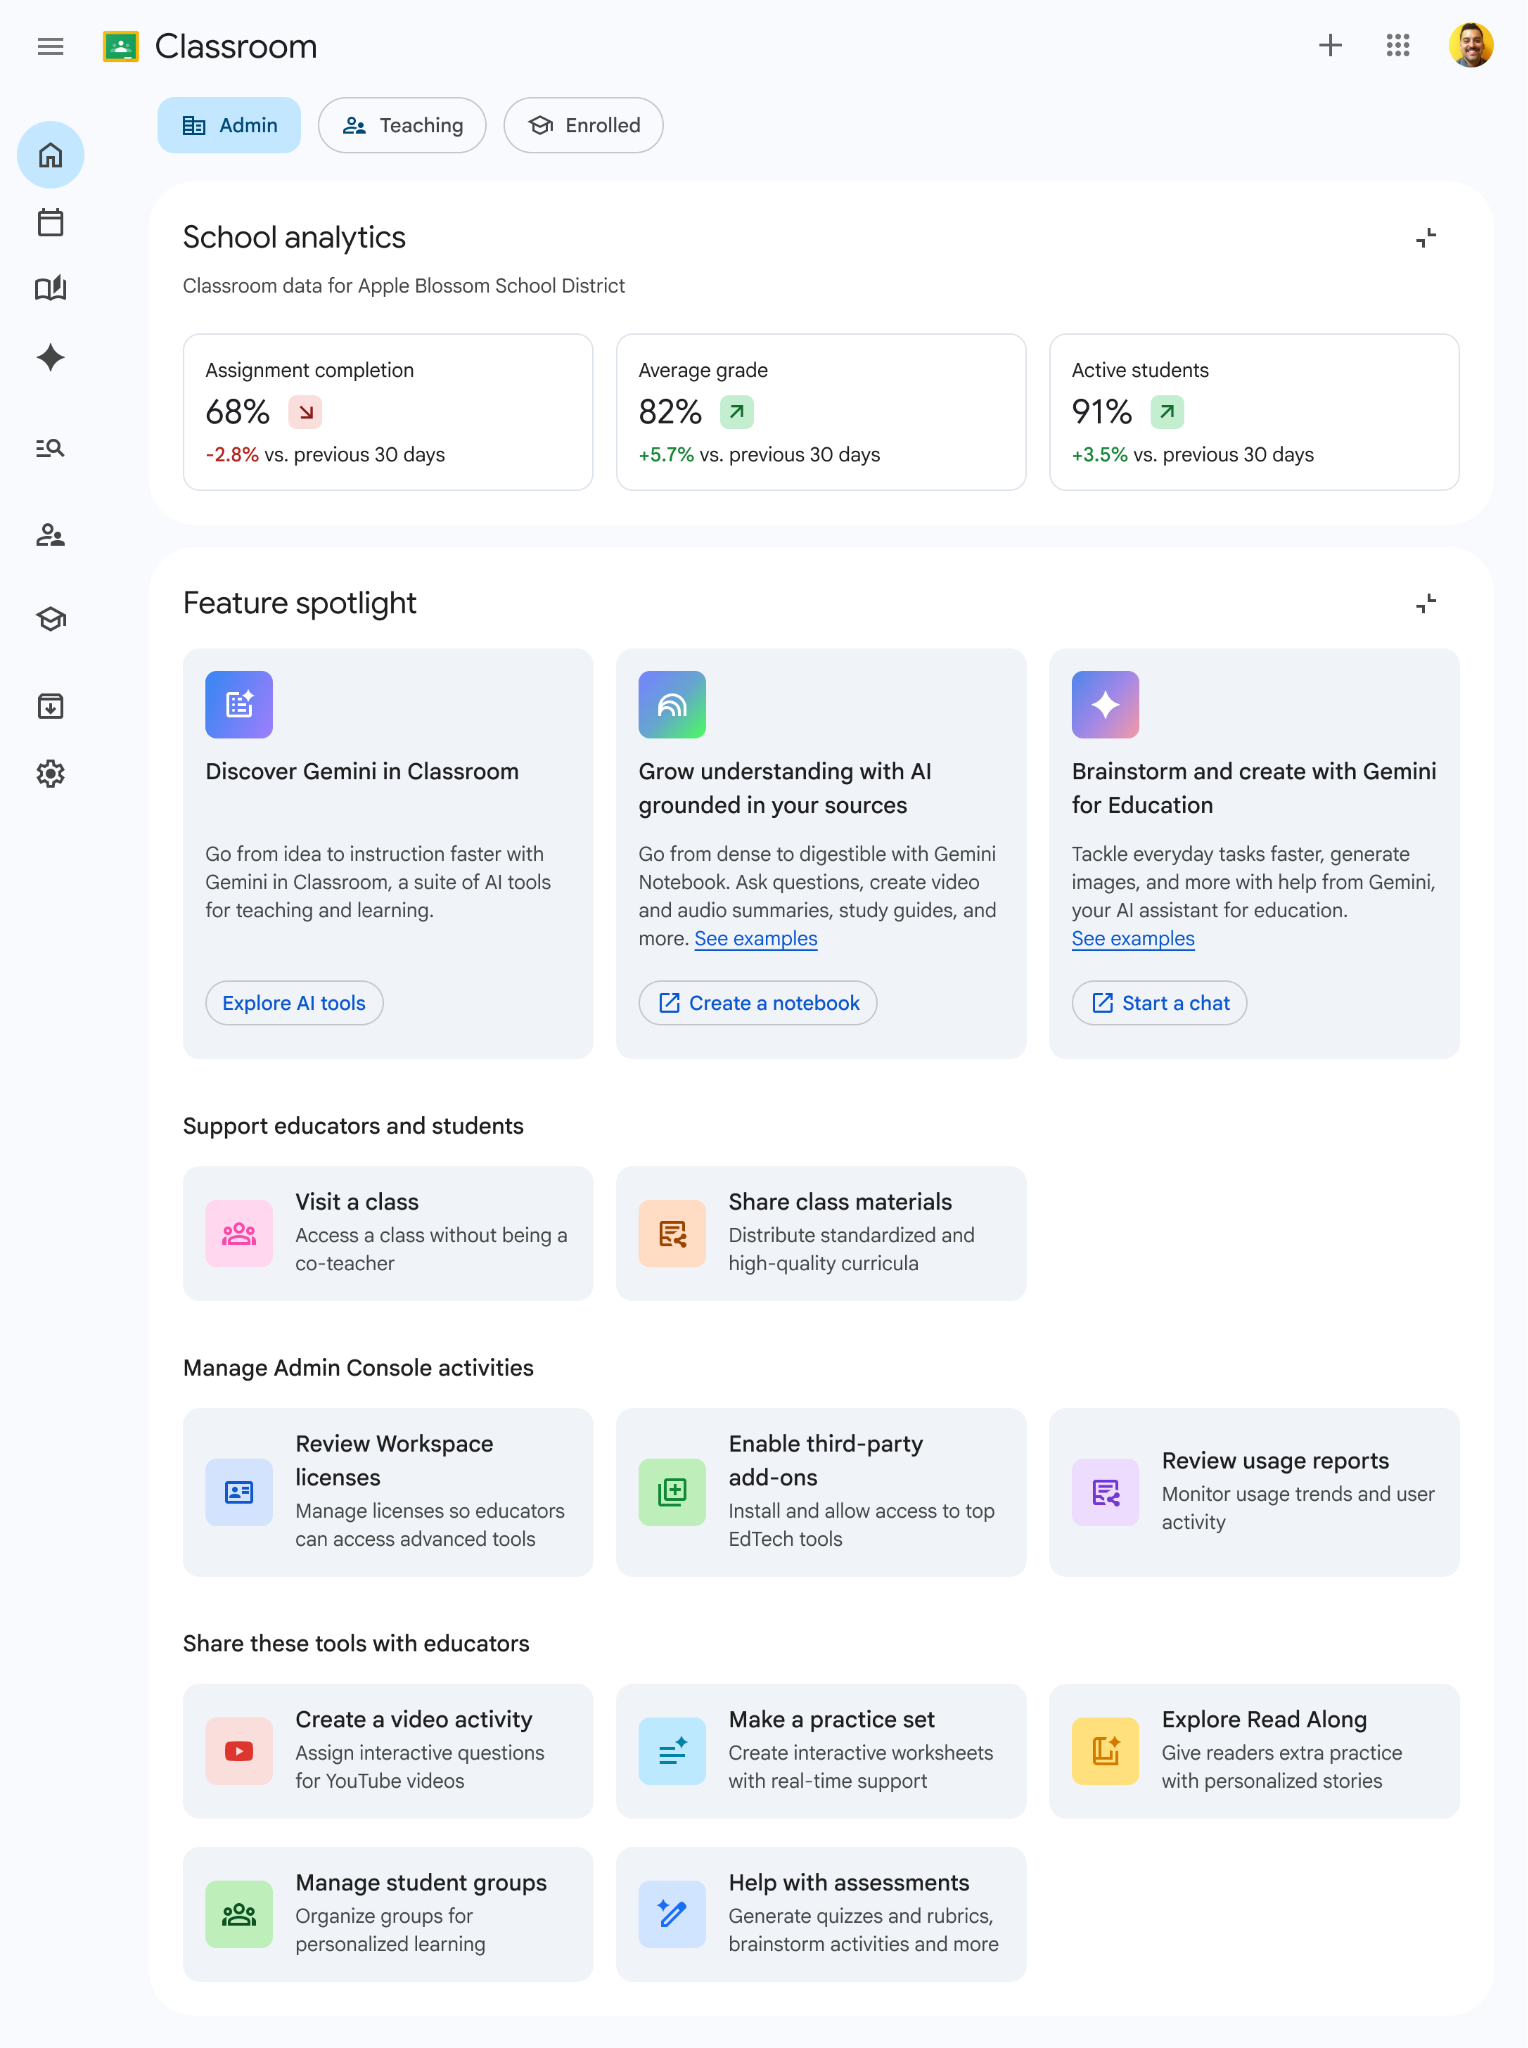
Task: Open the main hamburger menu
Action: (50, 46)
